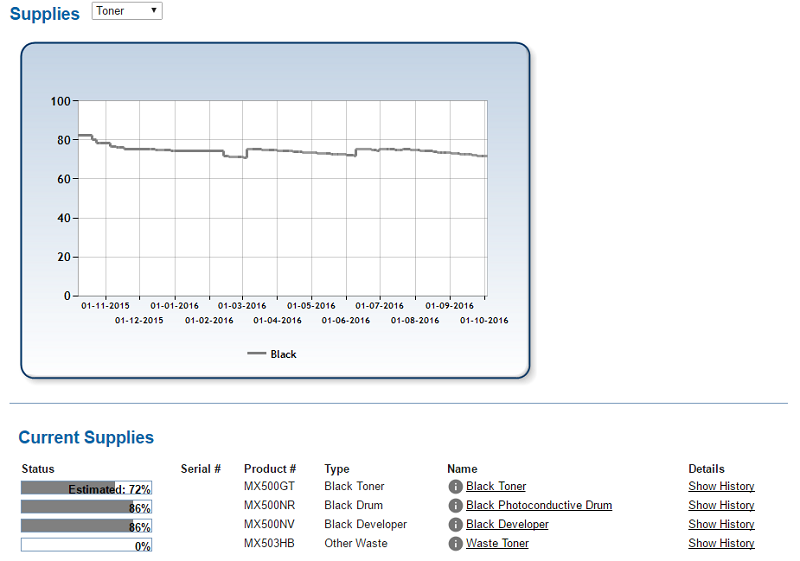Click the Other Waste type cell
800x561 pixels.
click(x=356, y=543)
